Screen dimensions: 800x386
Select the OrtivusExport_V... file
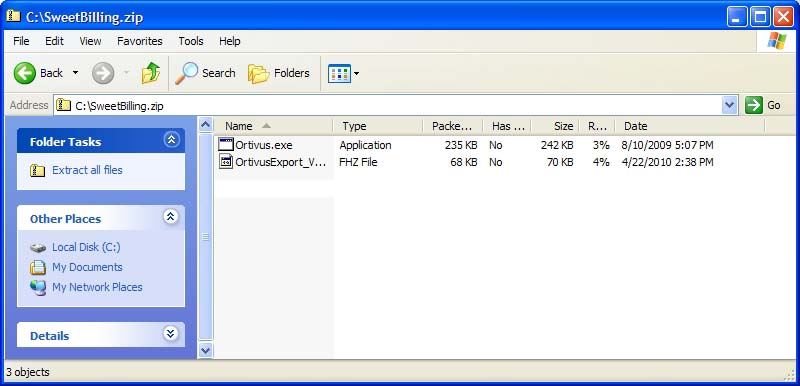280,163
